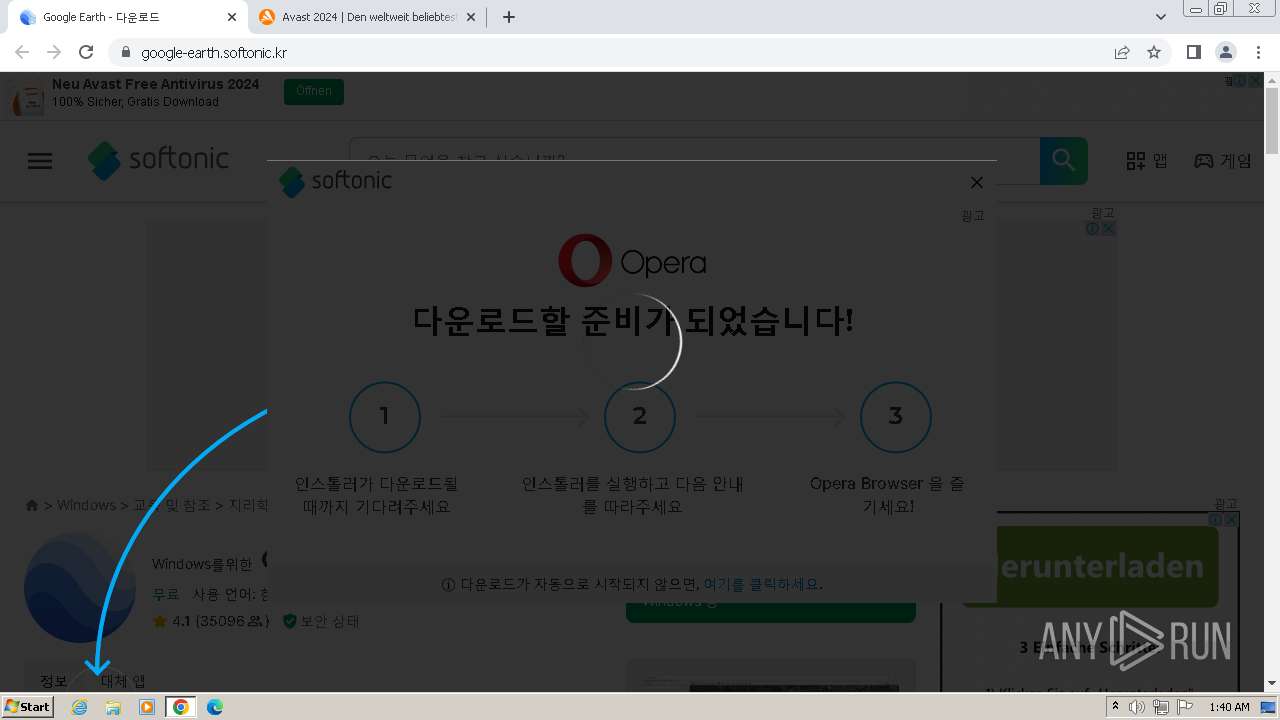This screenshot has width=1280, height=720.
Task: Click the address bar URL
Action: click(x=213, y=52)
